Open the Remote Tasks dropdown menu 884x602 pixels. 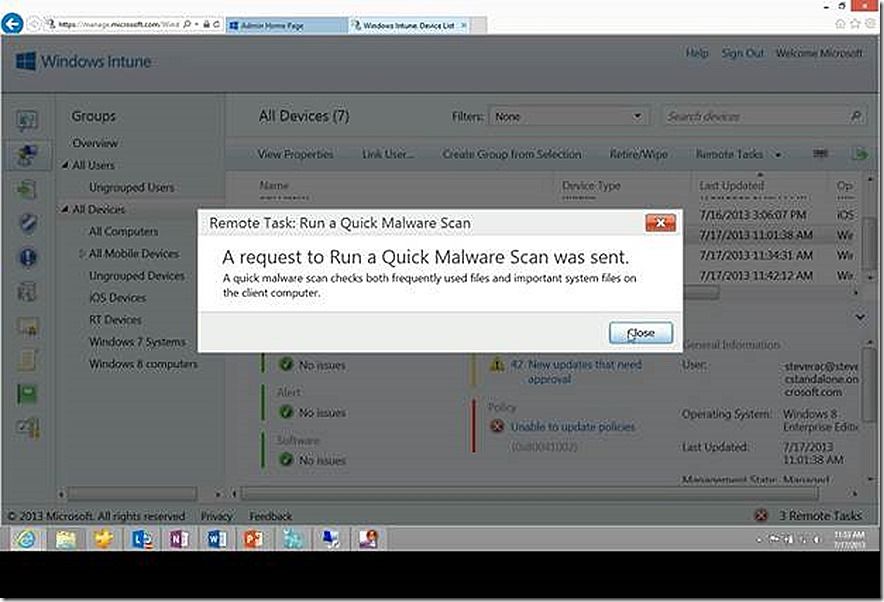coord(738,154)
